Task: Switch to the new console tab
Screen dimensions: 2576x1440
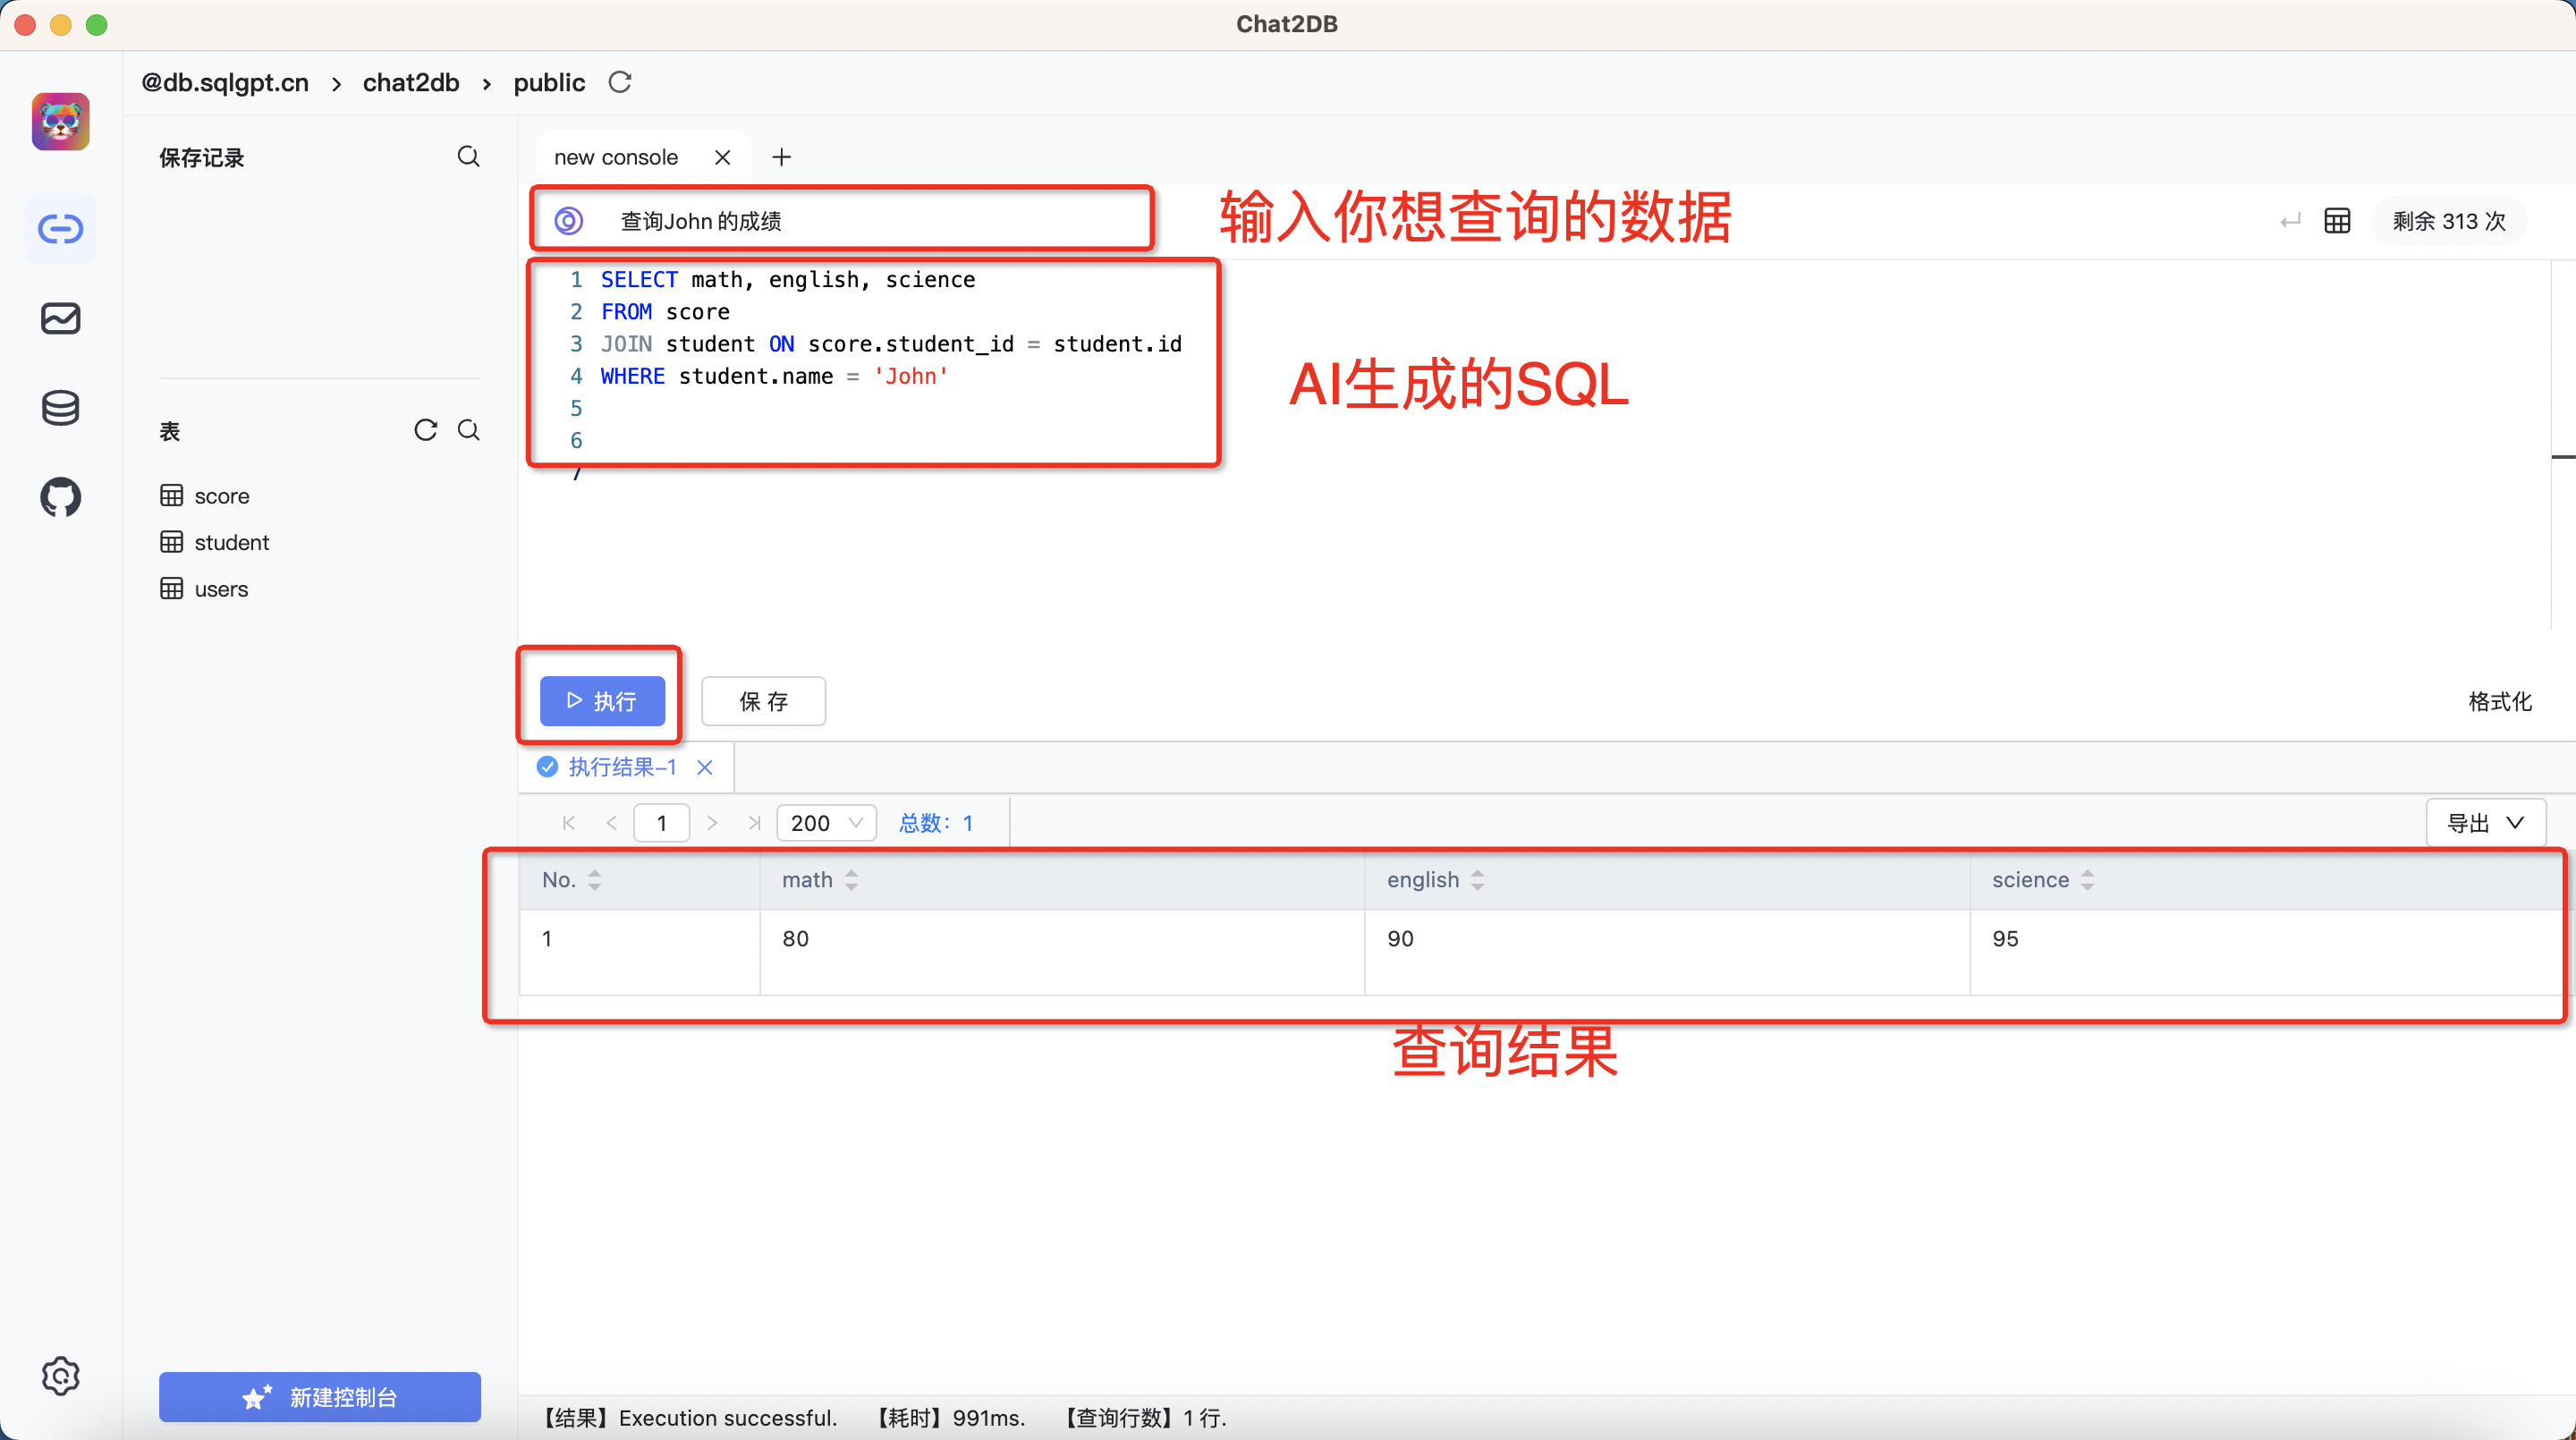Action: coord(615,156)
